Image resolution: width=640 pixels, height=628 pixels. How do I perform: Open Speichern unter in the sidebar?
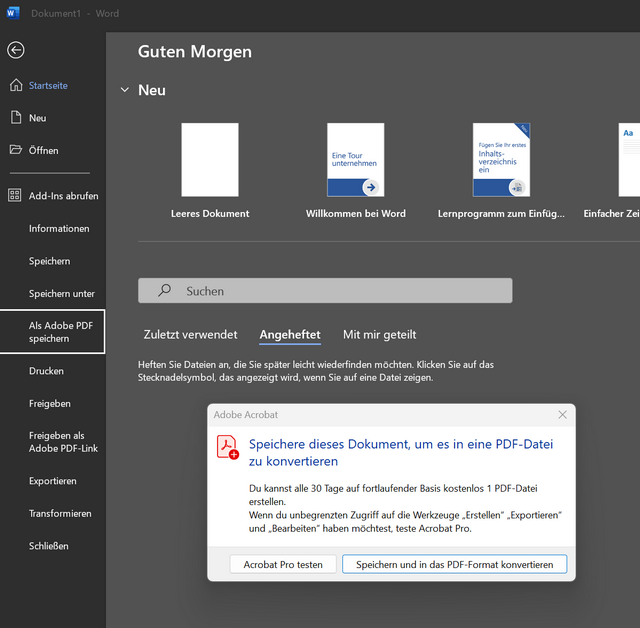[x=62, y=294]
